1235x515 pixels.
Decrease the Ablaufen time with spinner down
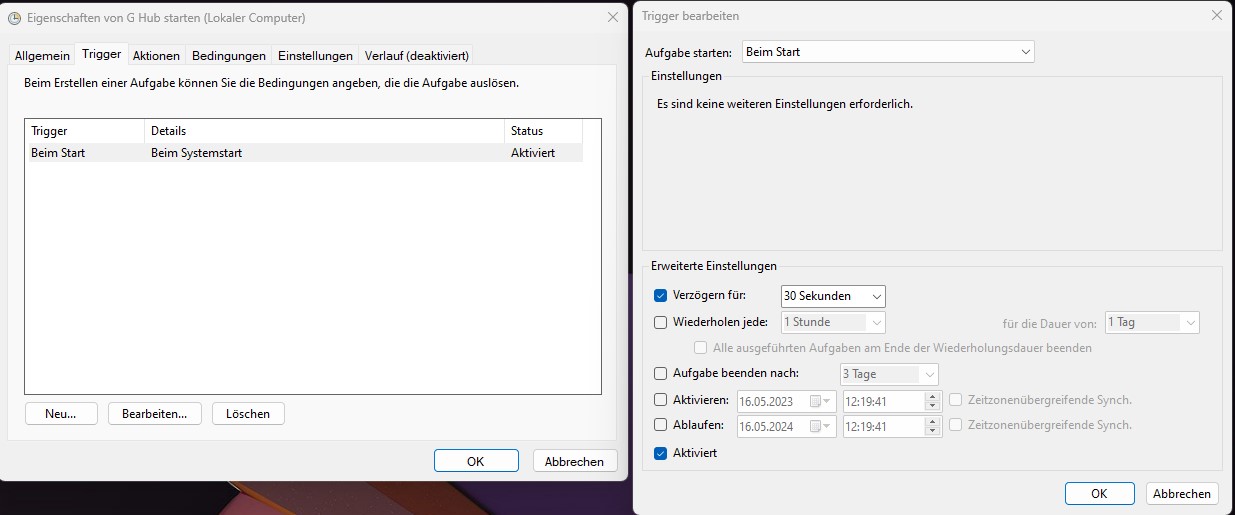tap(933, 431)
